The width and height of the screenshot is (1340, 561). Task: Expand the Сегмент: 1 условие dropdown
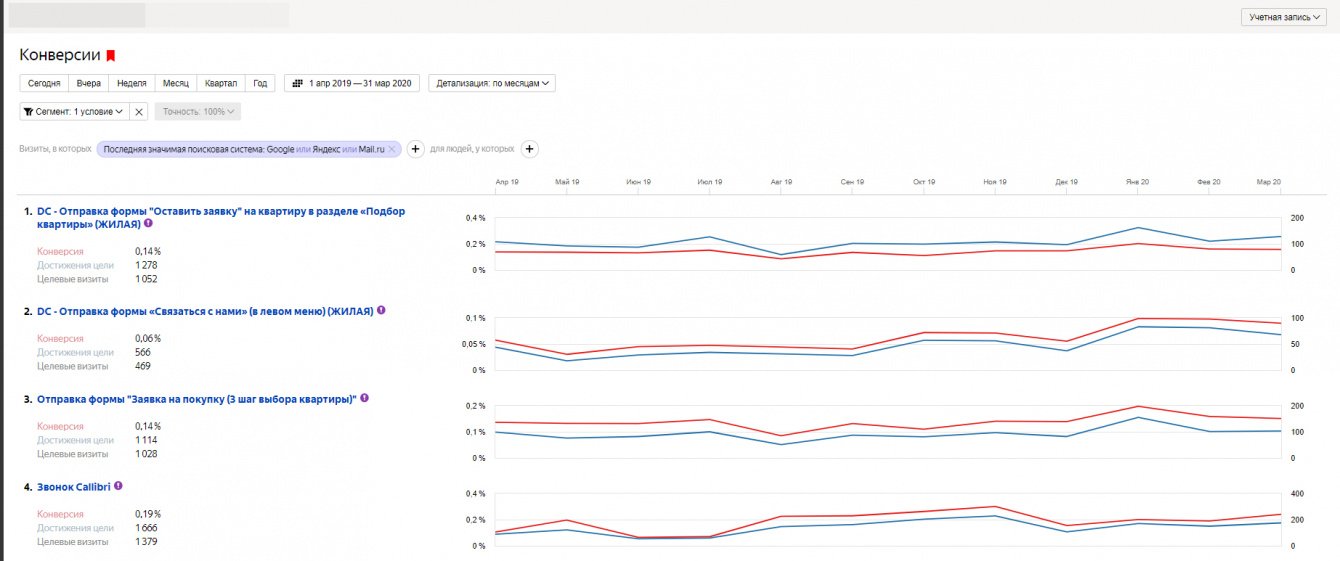point(74,112)
